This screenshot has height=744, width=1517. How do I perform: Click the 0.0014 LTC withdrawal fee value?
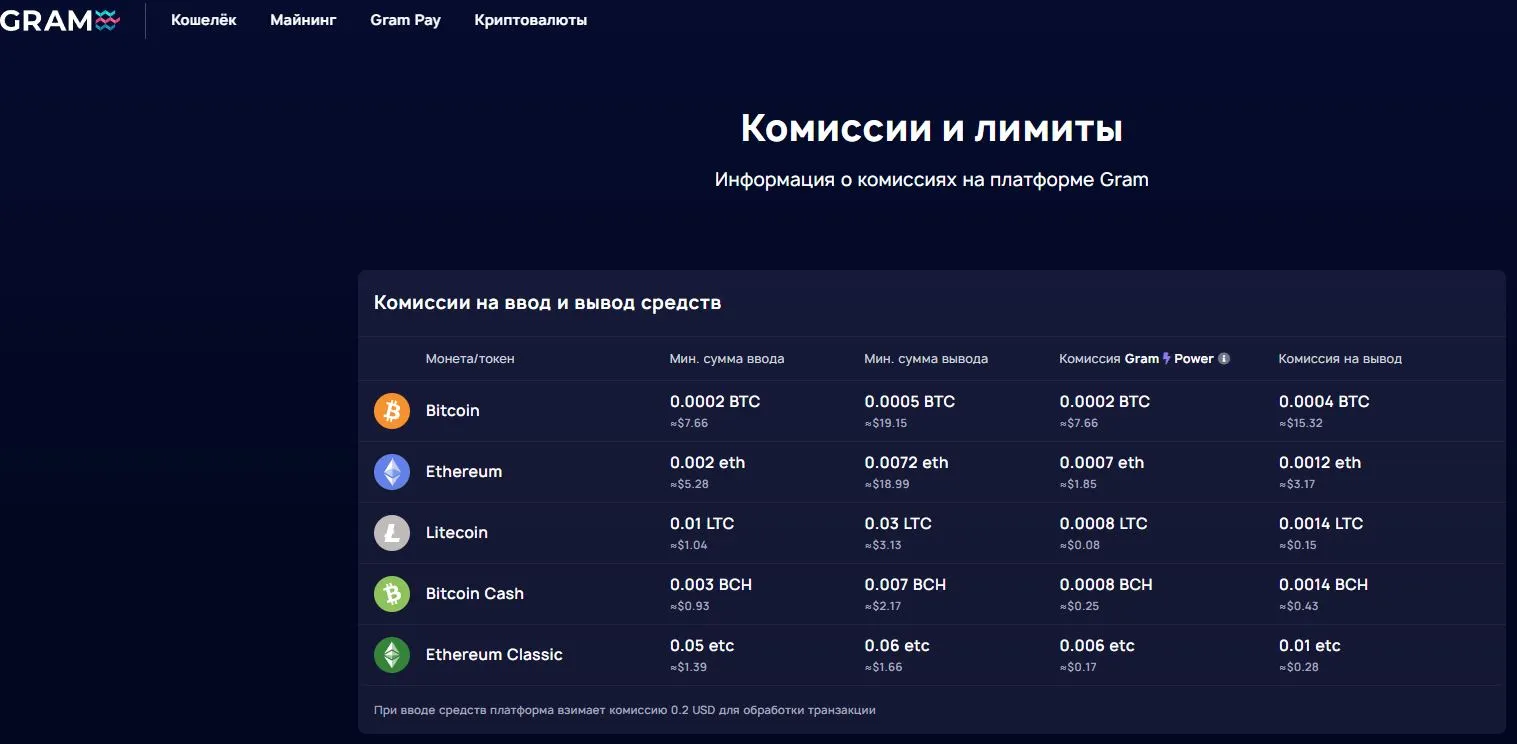tap(1321, 524)
